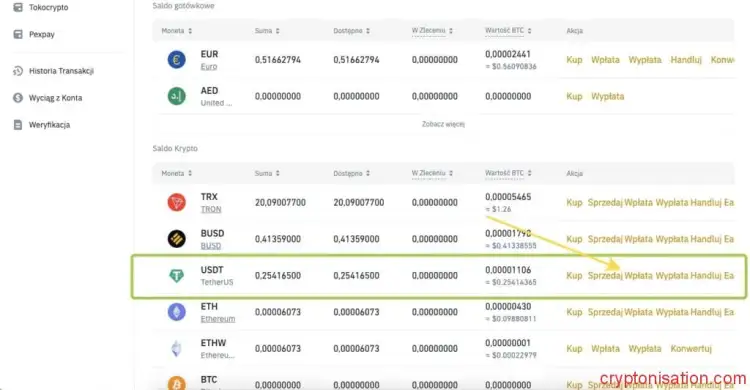
Task: Open Pexpay via its sidebar icon
Action: [x=18, y=34]
